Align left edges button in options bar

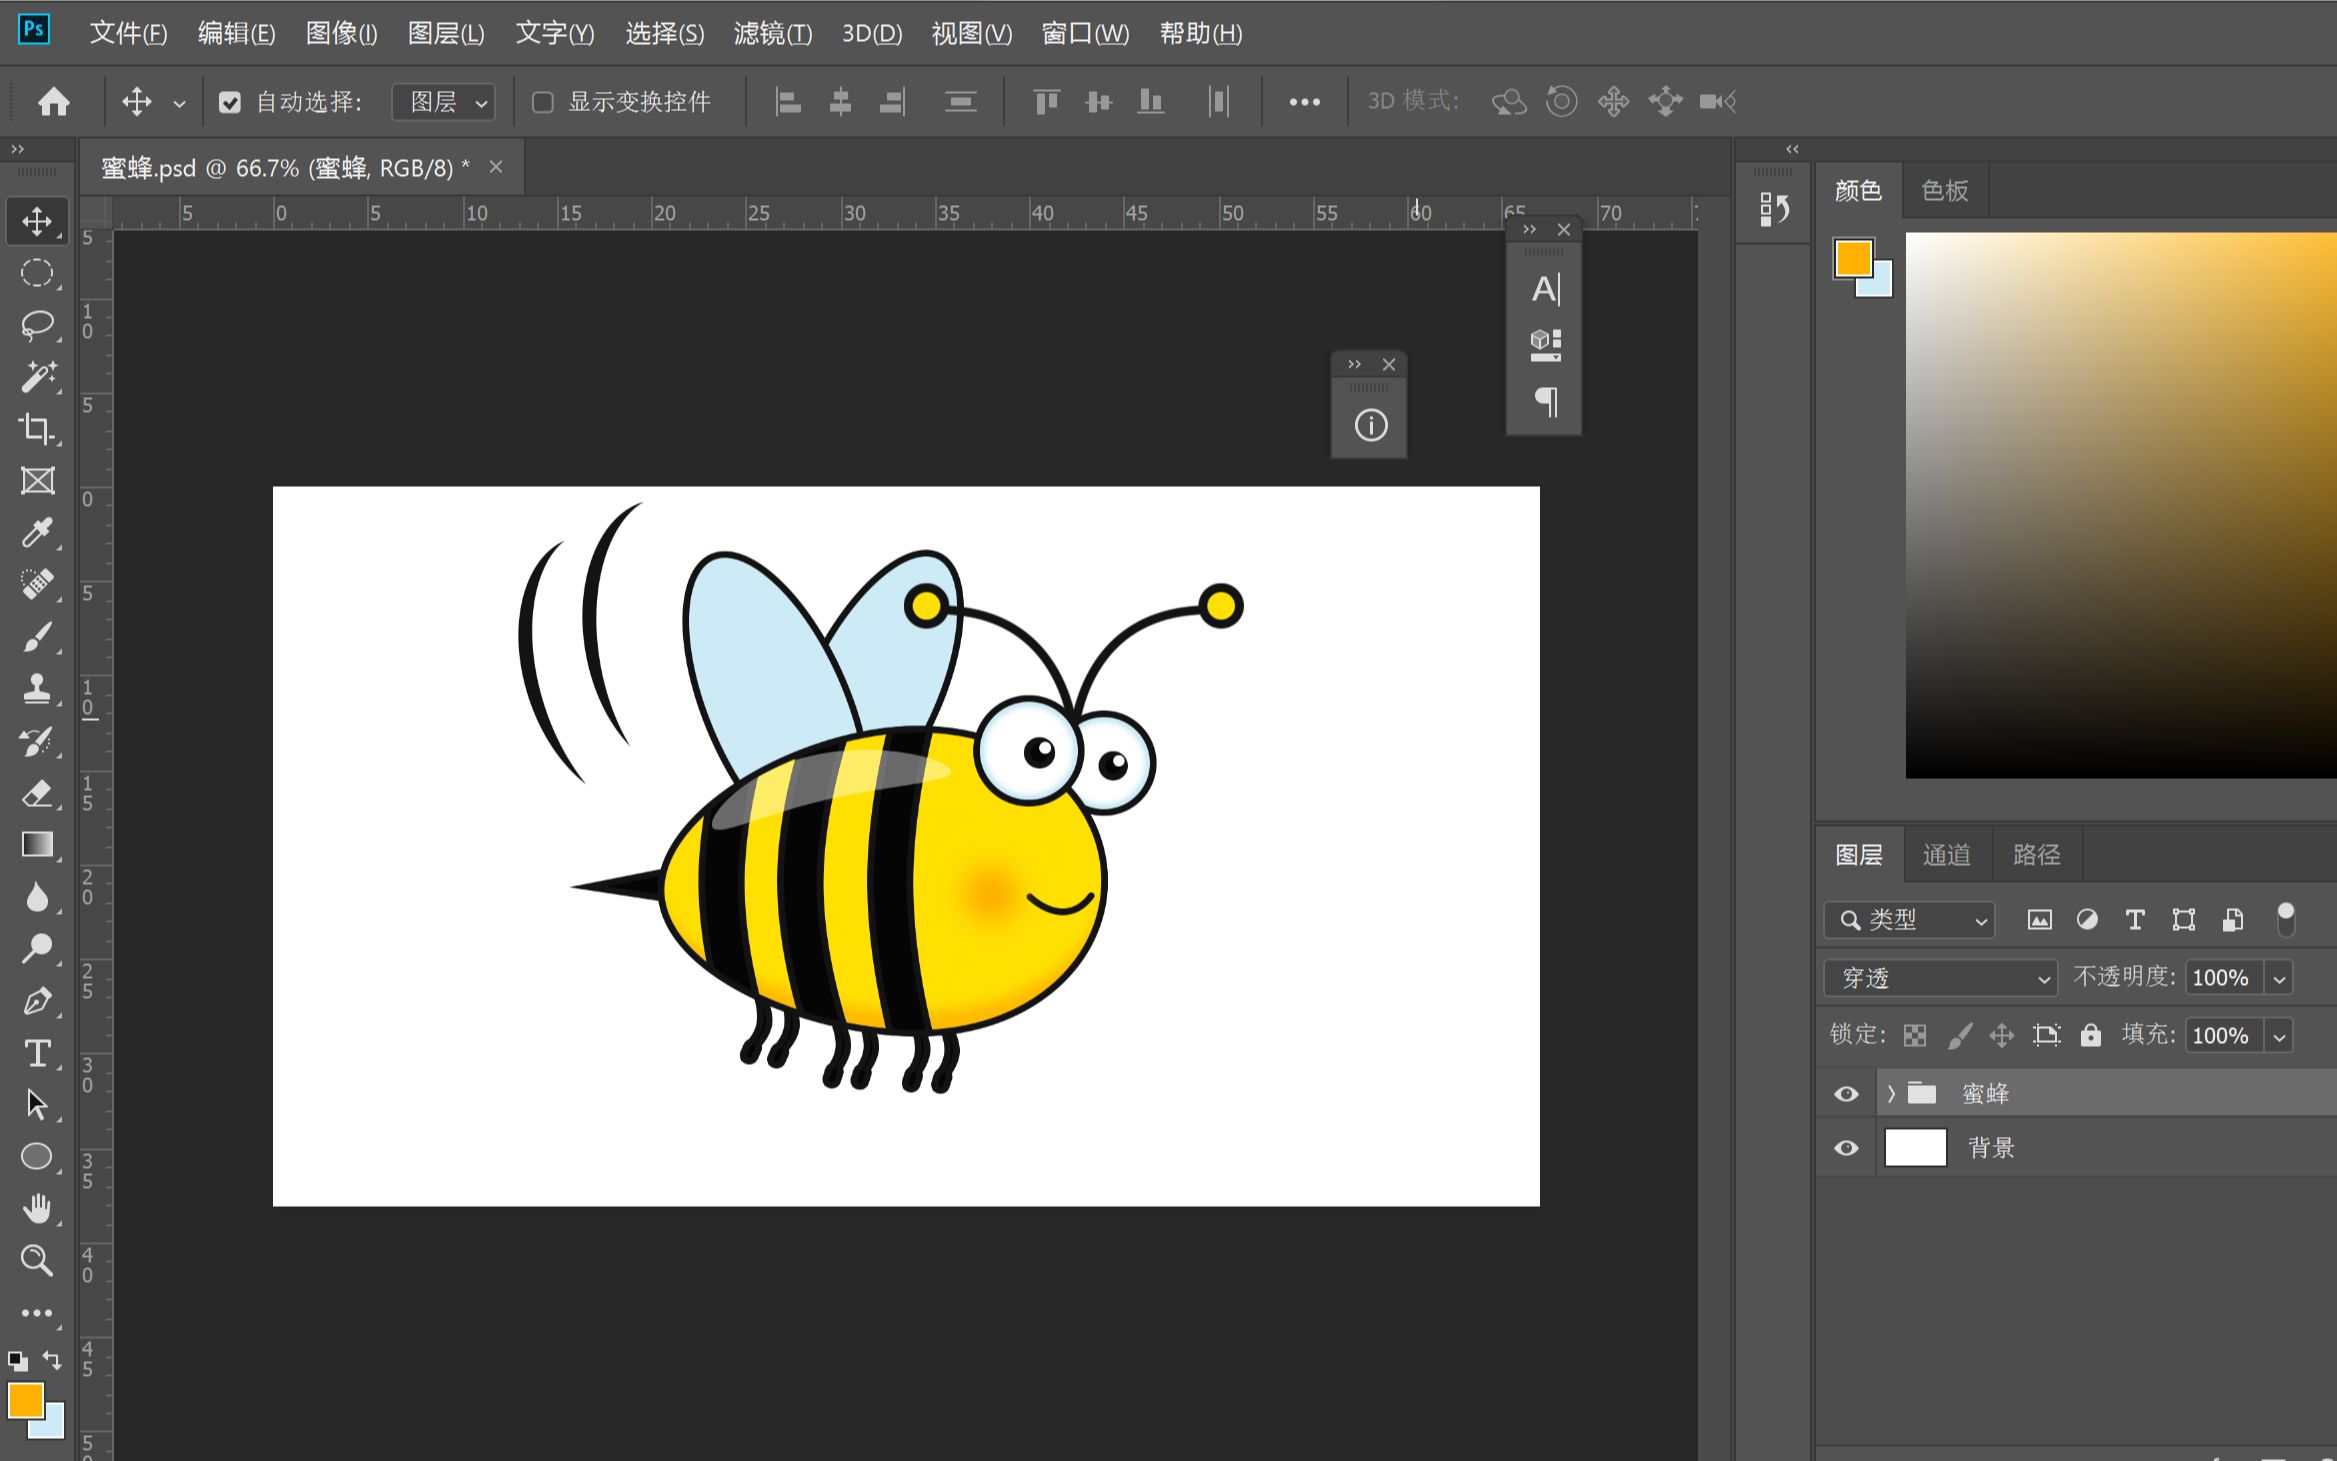pos(789,102)
